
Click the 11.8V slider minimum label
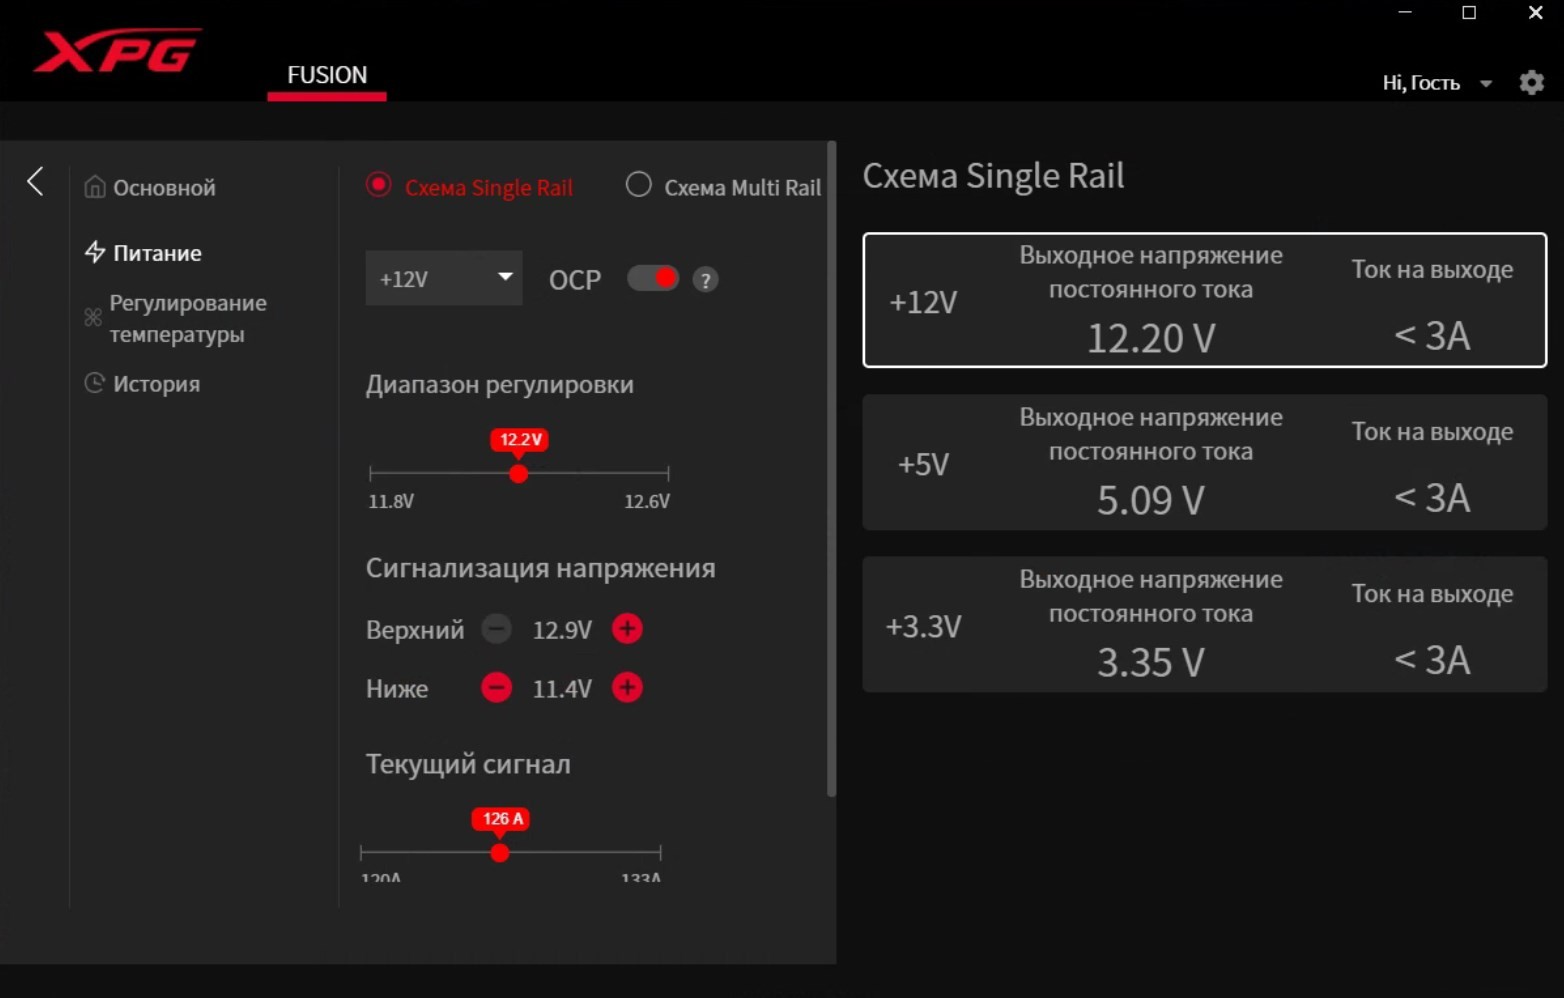pyautogui.click(x=391, y=501)
